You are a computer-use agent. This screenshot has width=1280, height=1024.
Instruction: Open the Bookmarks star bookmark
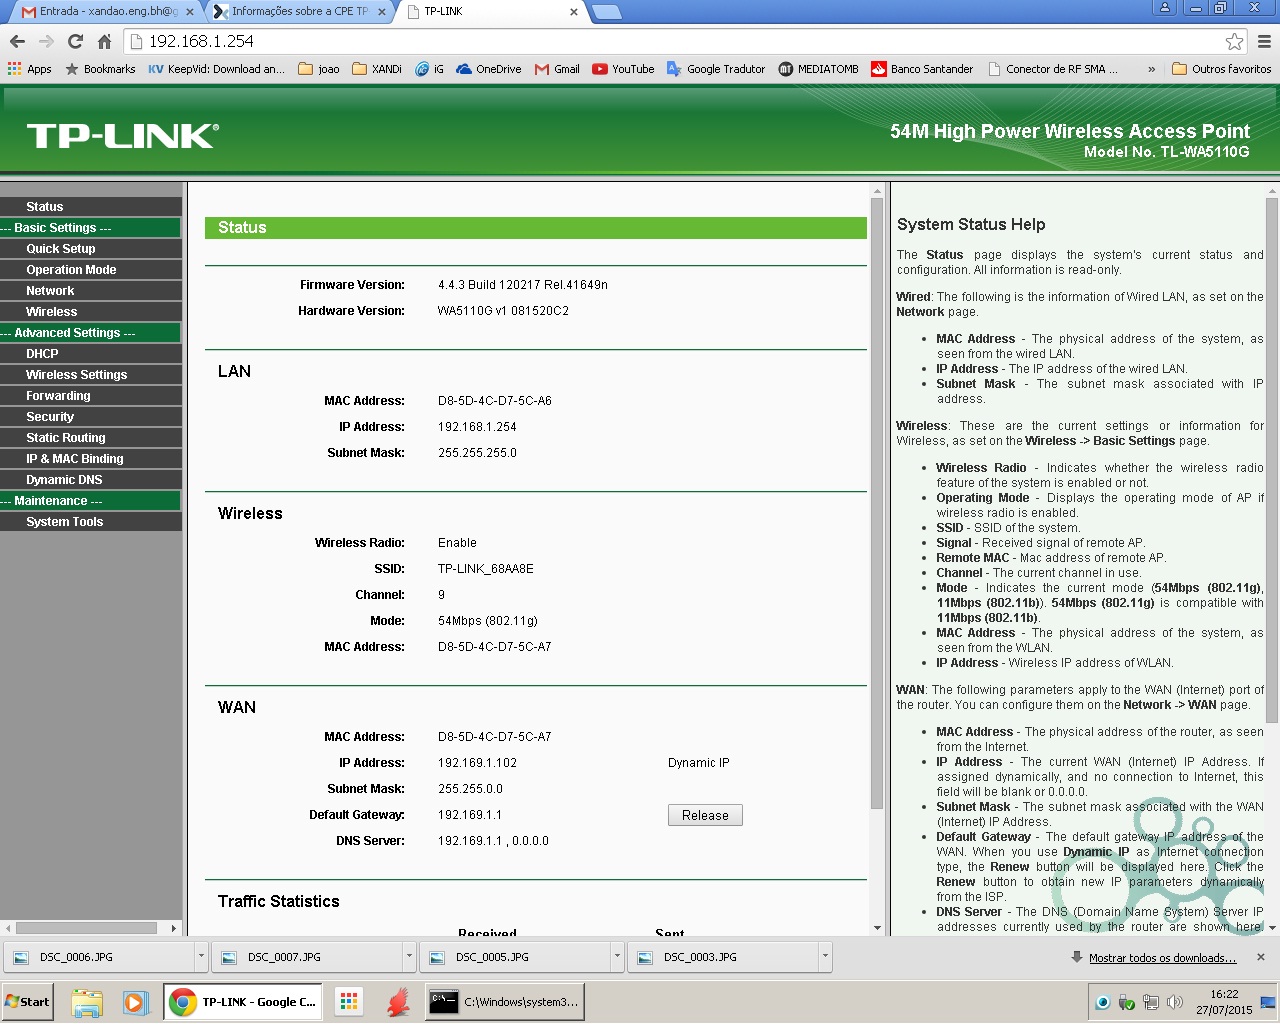click(x=100, y=69)
